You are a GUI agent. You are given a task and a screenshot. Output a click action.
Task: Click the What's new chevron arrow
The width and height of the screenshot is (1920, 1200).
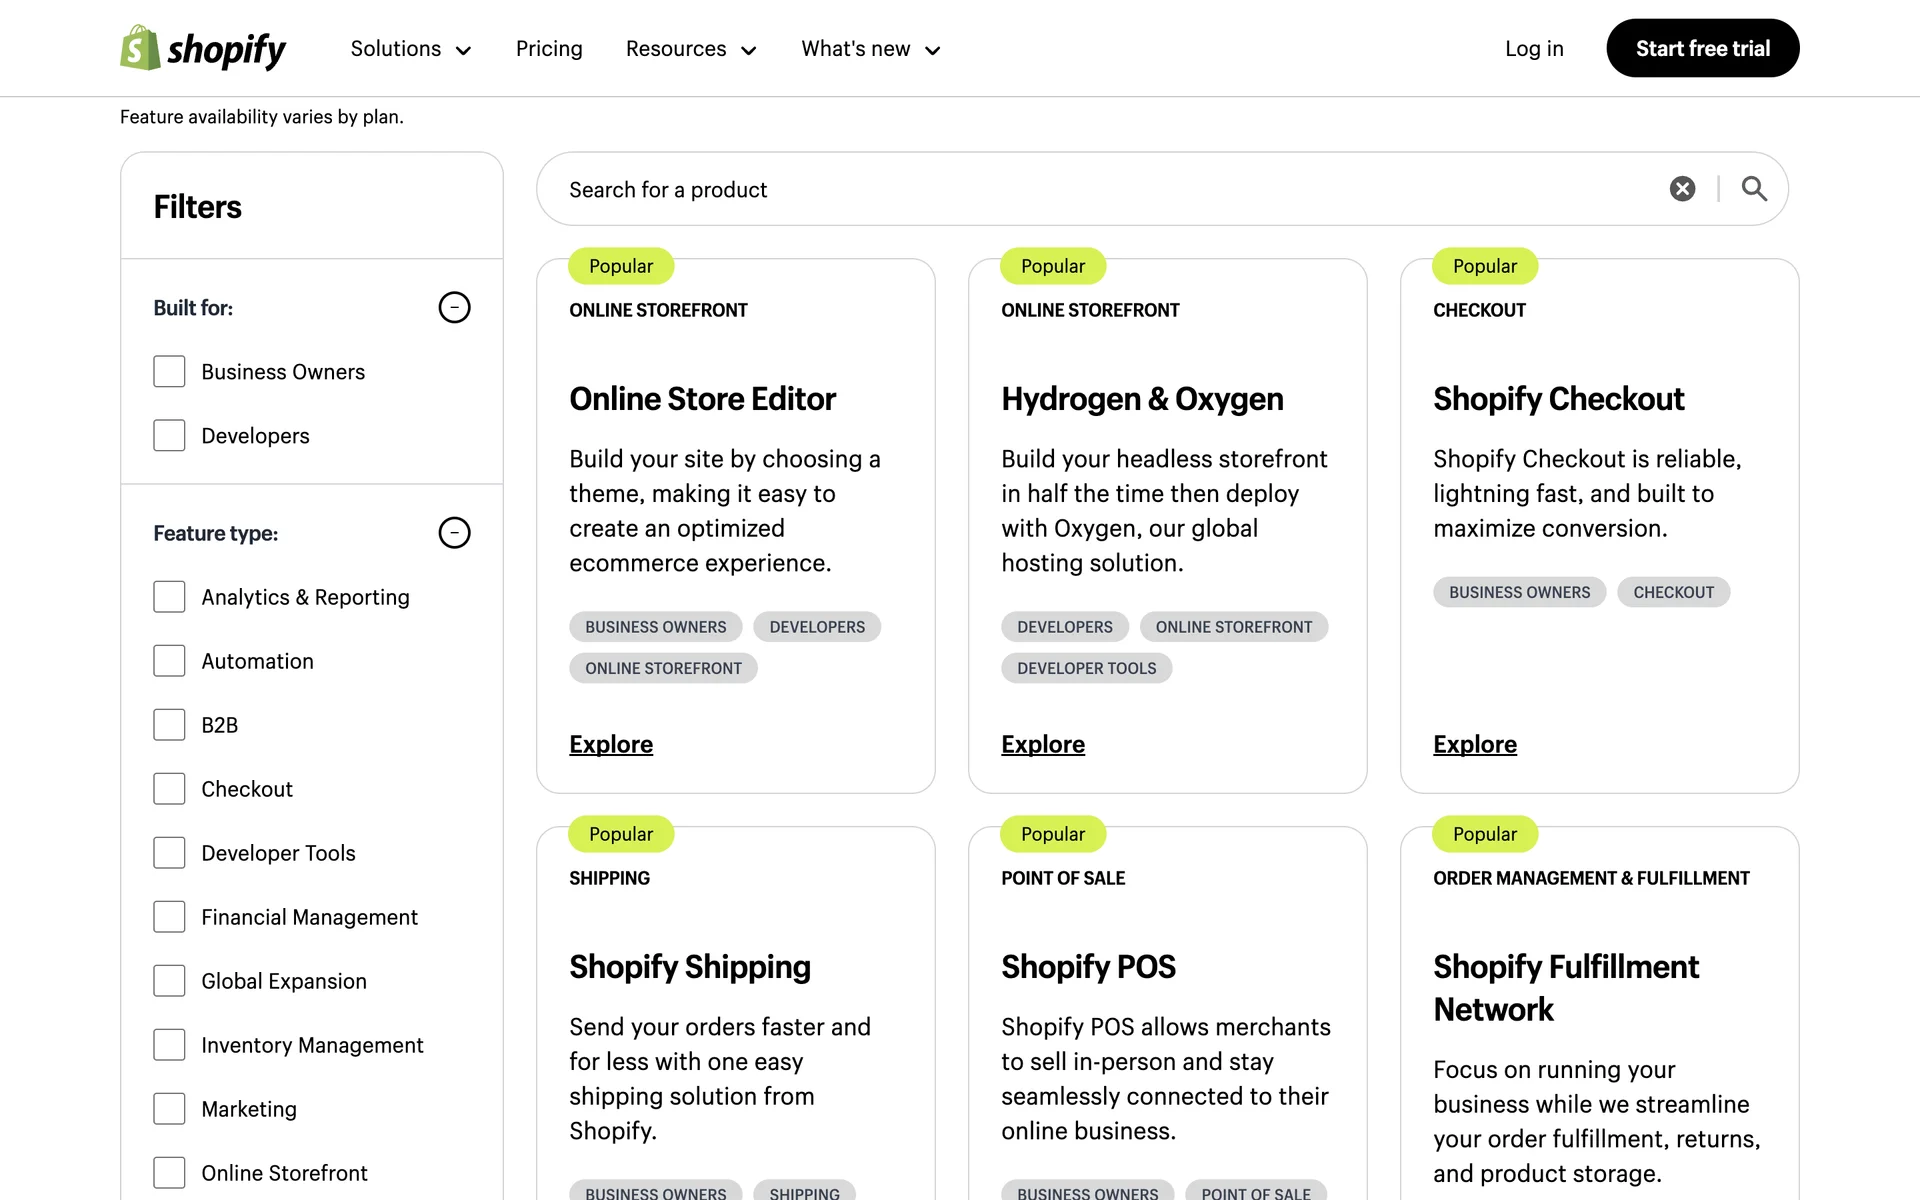[932, 50]
